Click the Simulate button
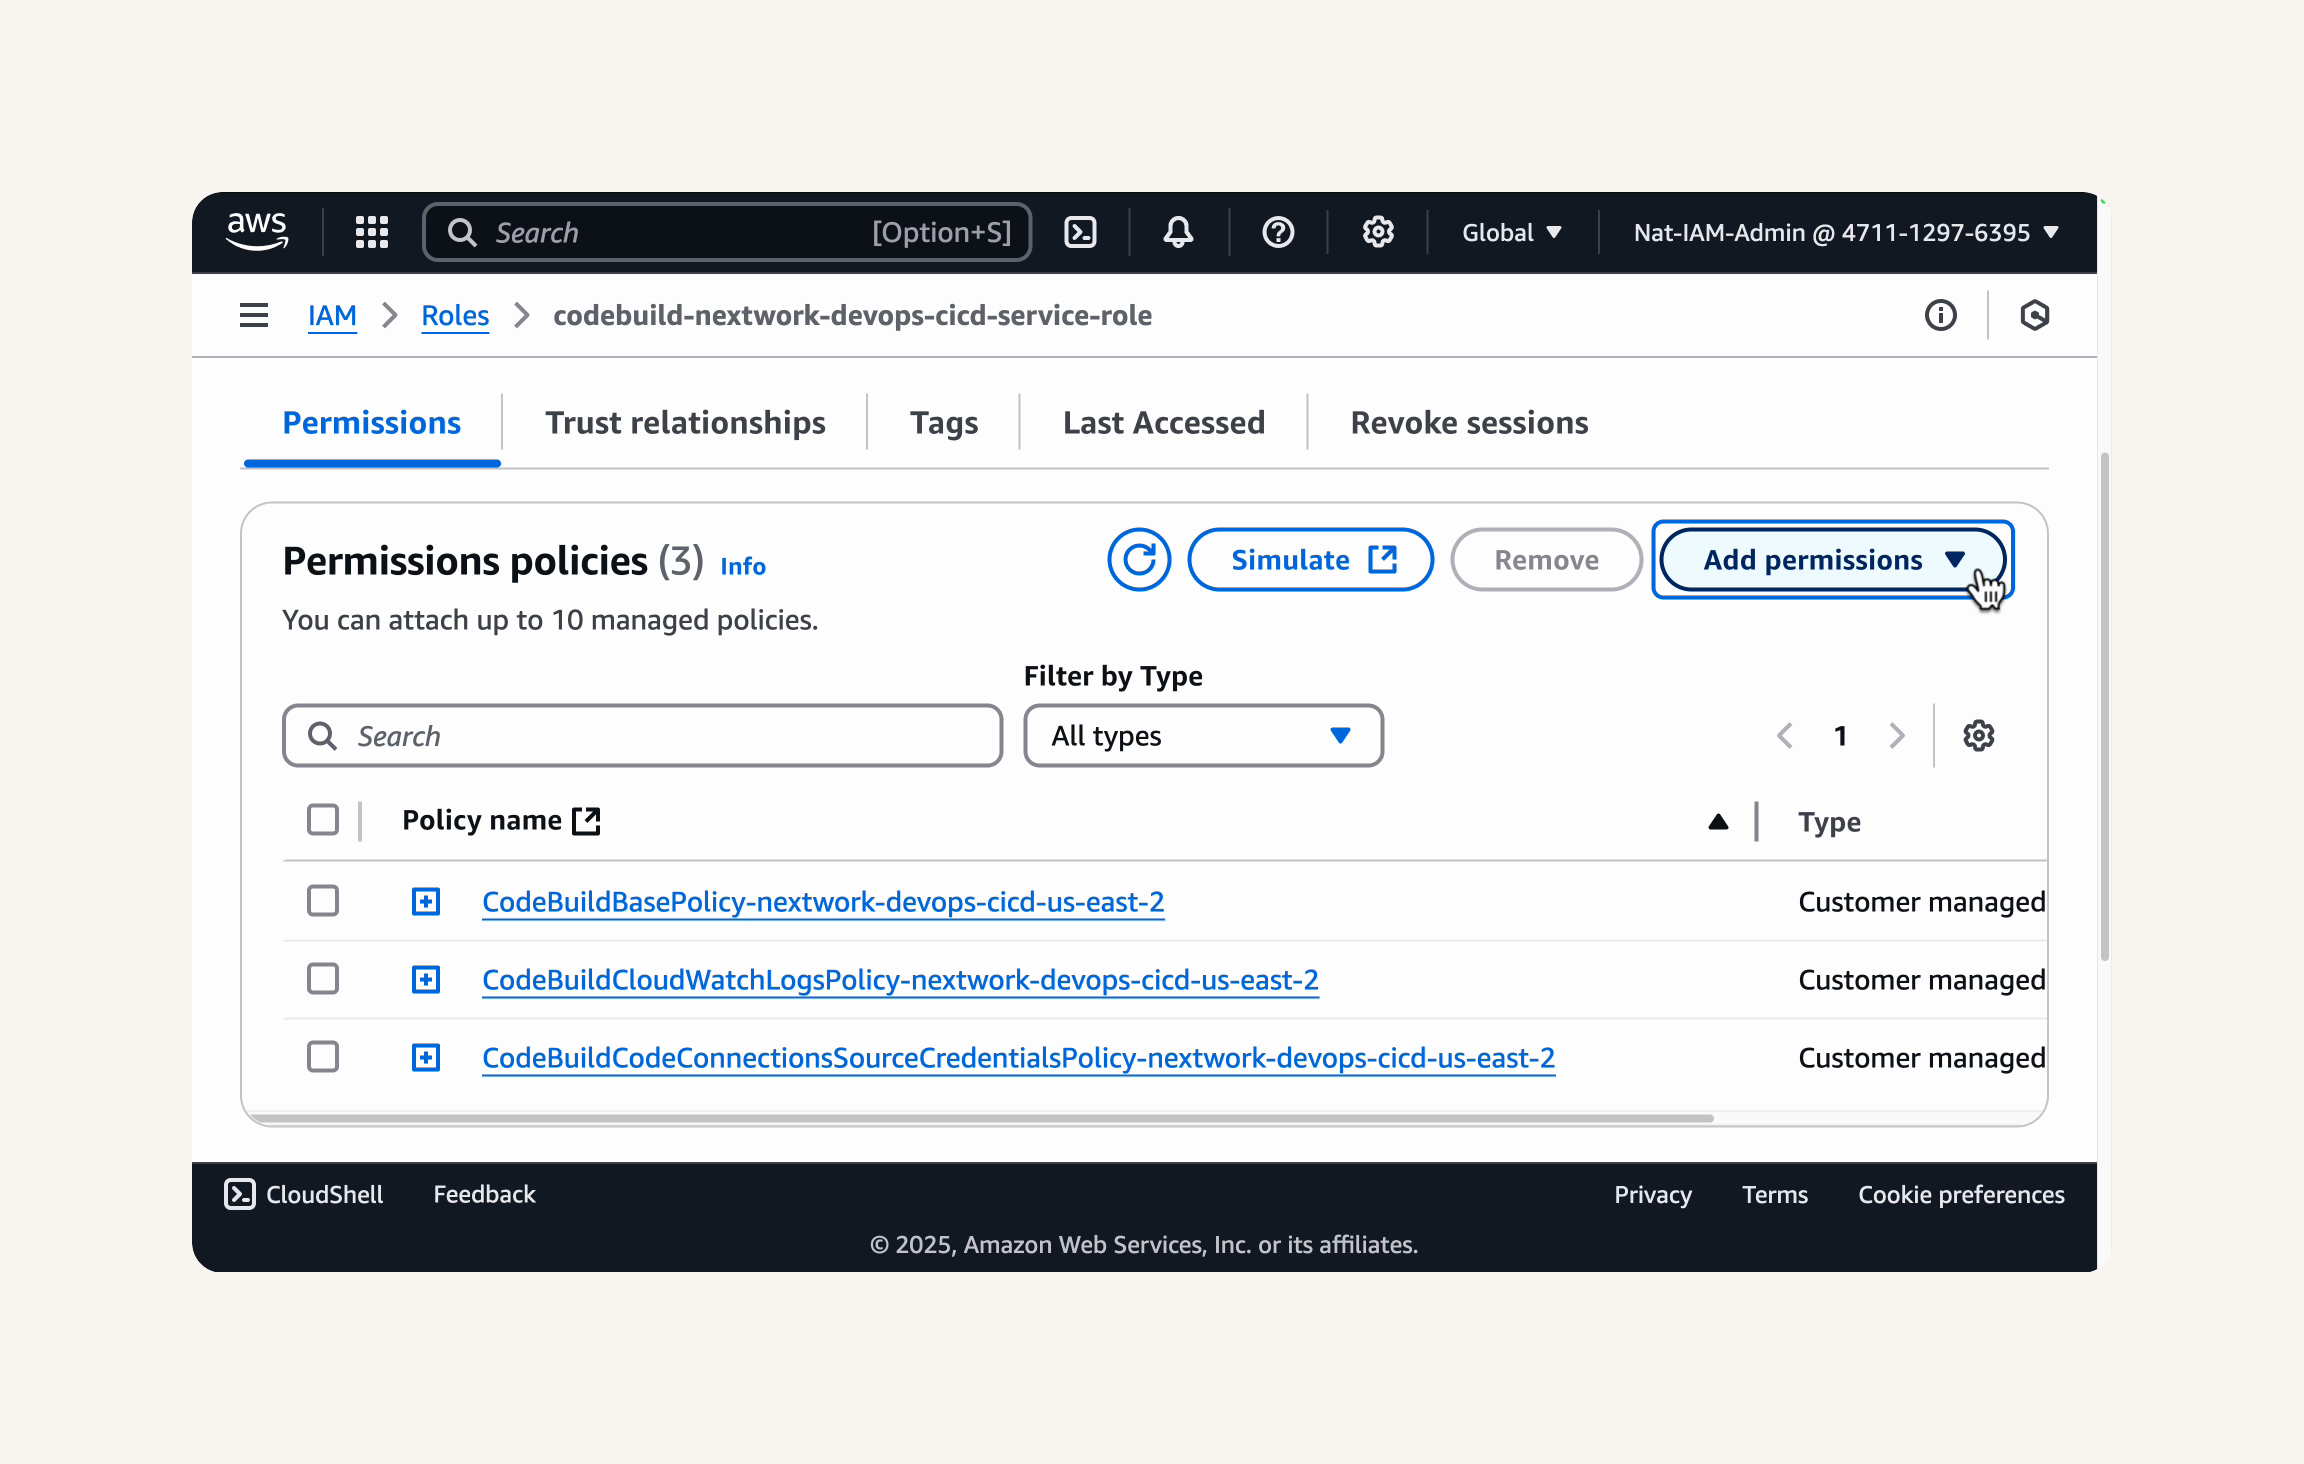Viewport: 2304px width, 1464px height. (x=1311, y=560)
